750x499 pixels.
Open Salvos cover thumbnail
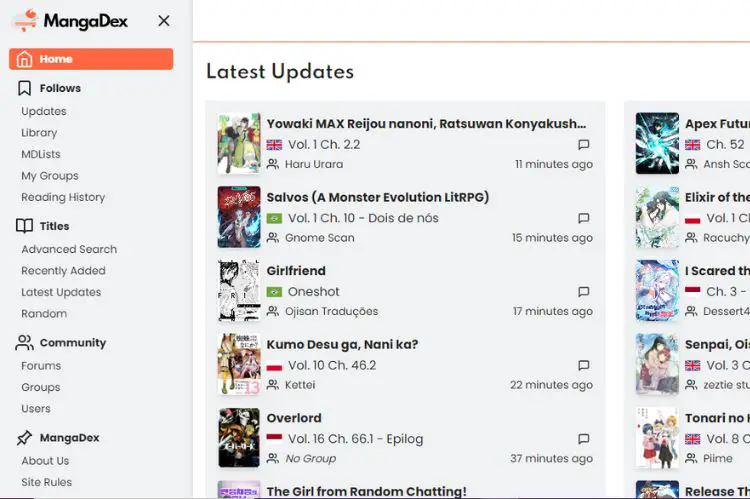tap(239, 217)
